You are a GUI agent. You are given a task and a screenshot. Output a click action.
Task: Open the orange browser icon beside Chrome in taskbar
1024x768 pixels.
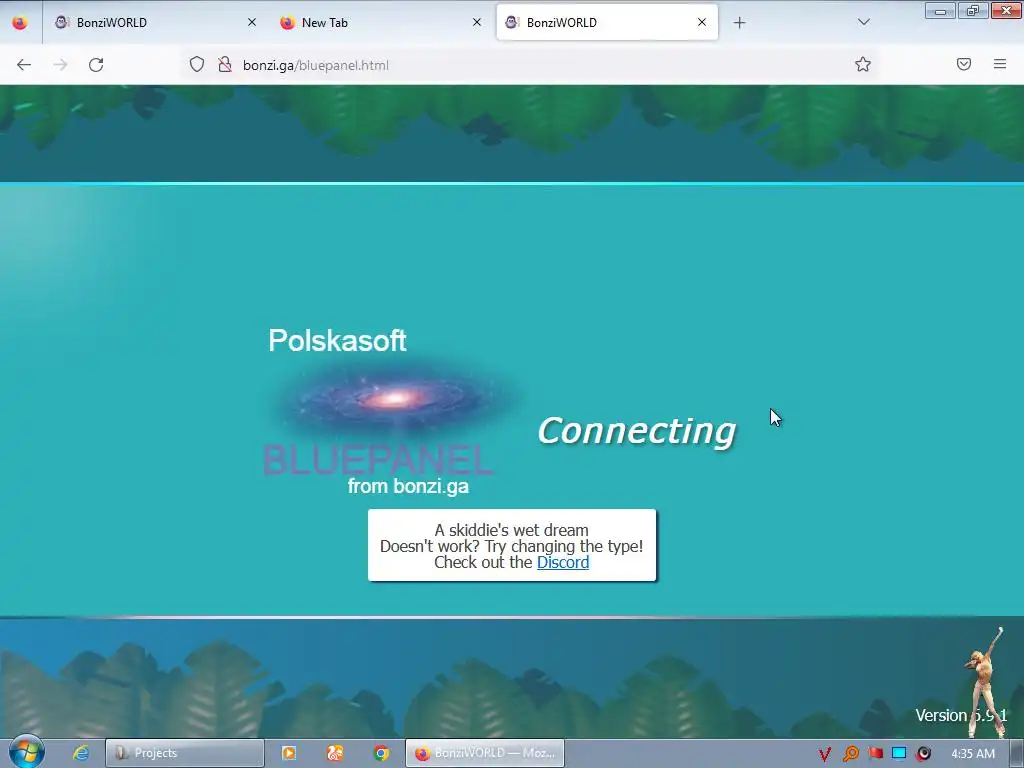335,753
